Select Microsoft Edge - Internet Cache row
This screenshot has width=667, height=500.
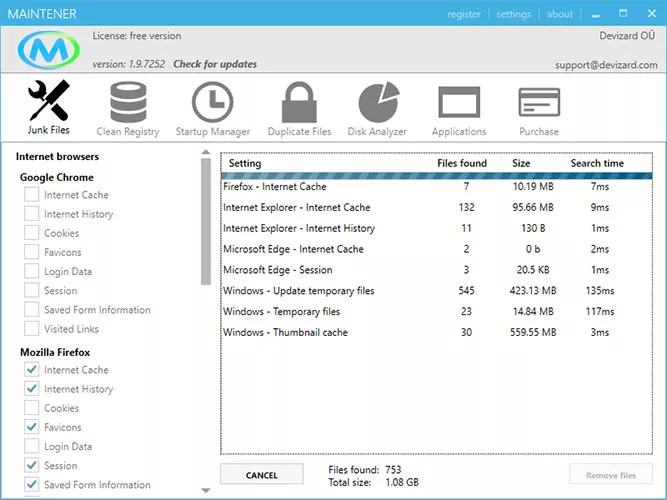click(436, 249)
